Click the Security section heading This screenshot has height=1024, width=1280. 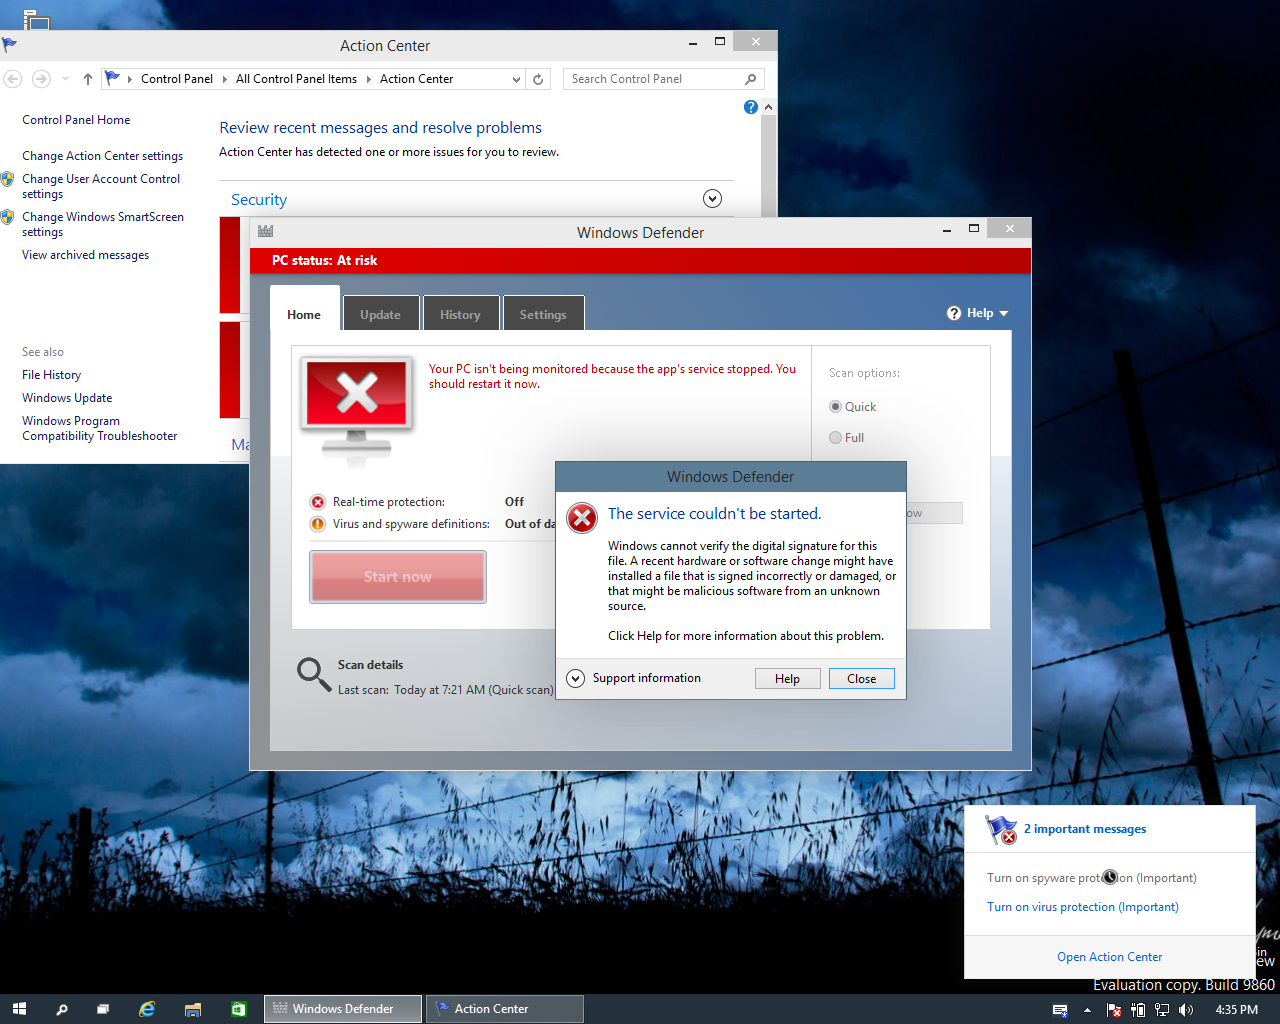click(259, 200)
